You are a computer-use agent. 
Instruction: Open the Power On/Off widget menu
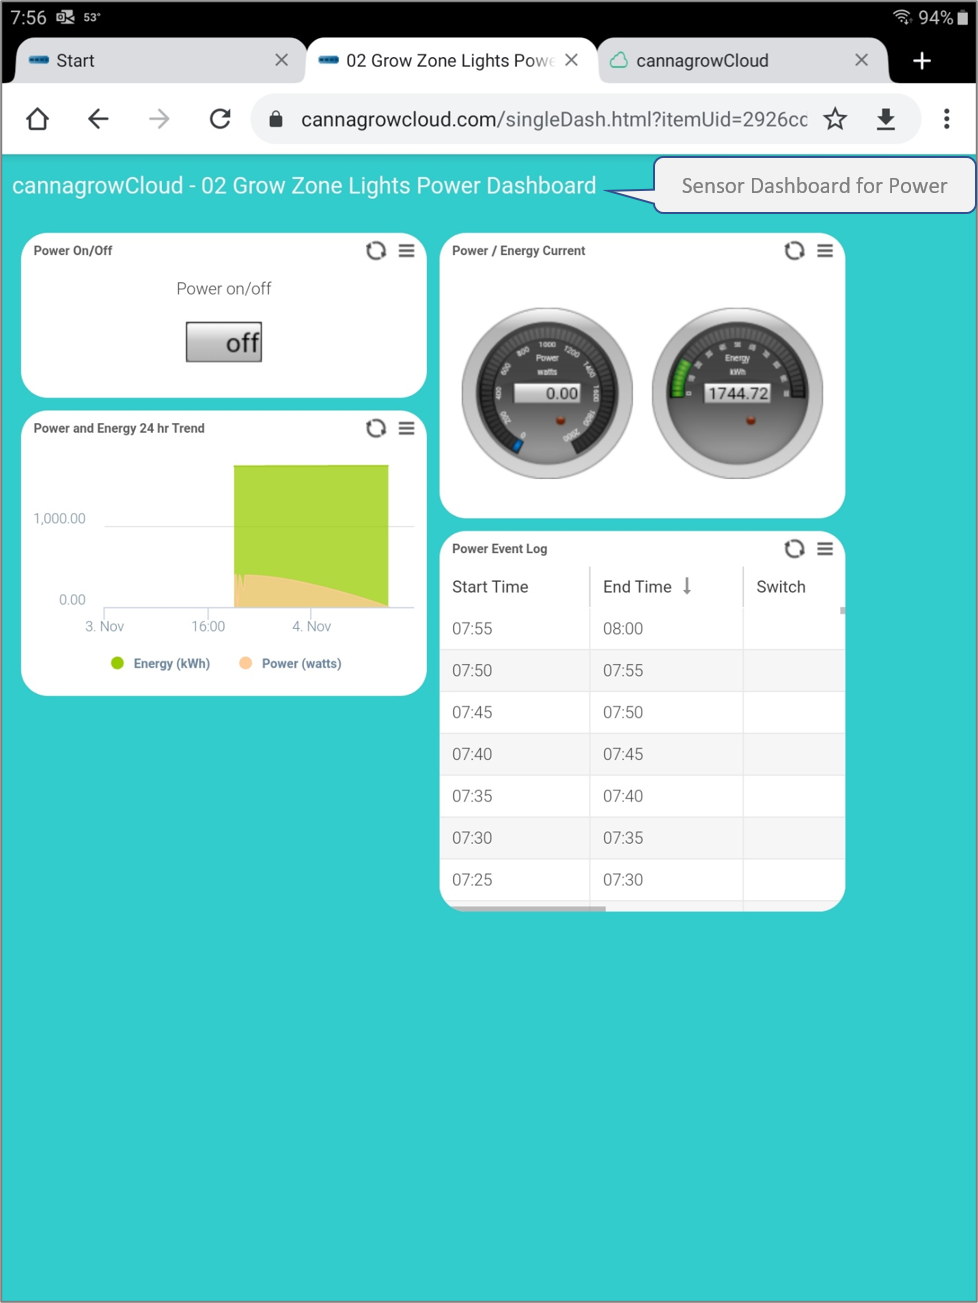click(407, 251)
